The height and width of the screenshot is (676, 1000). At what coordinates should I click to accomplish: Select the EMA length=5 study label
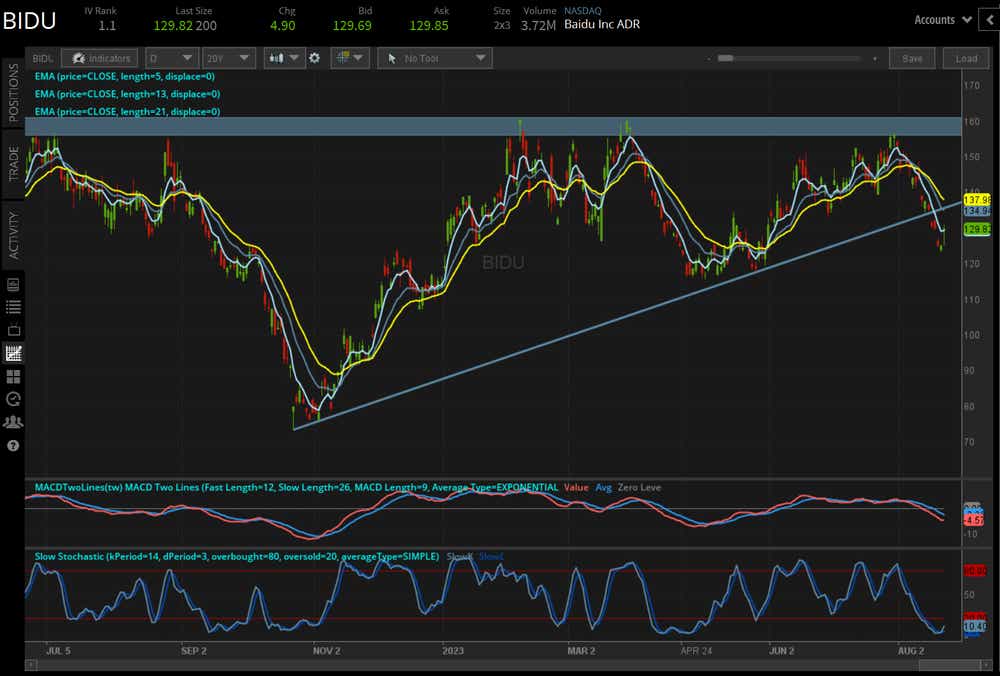(124, 77)
